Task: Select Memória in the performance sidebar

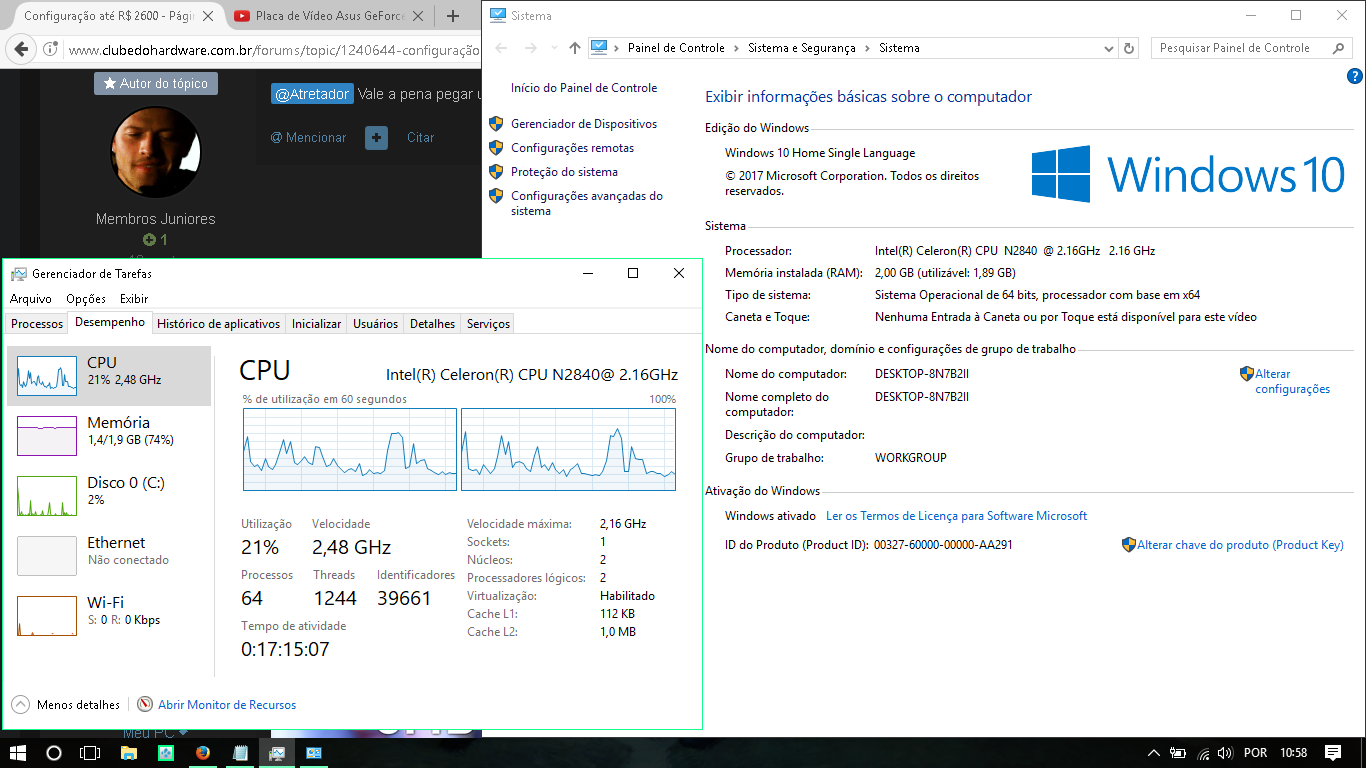Action: [109, 436]
